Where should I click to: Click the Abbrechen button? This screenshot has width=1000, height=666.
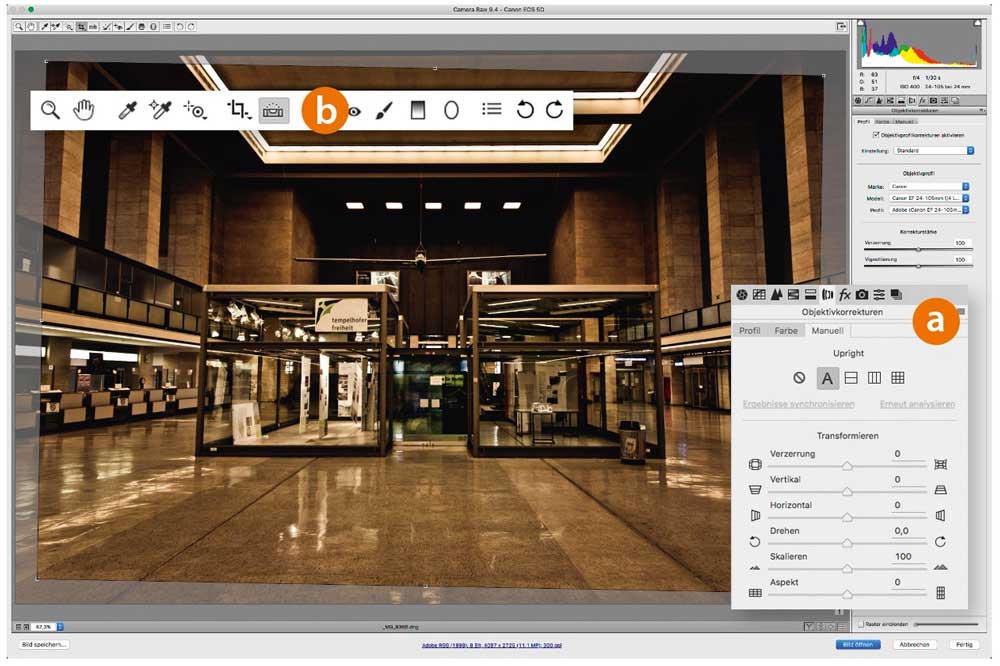click(914, 645)
